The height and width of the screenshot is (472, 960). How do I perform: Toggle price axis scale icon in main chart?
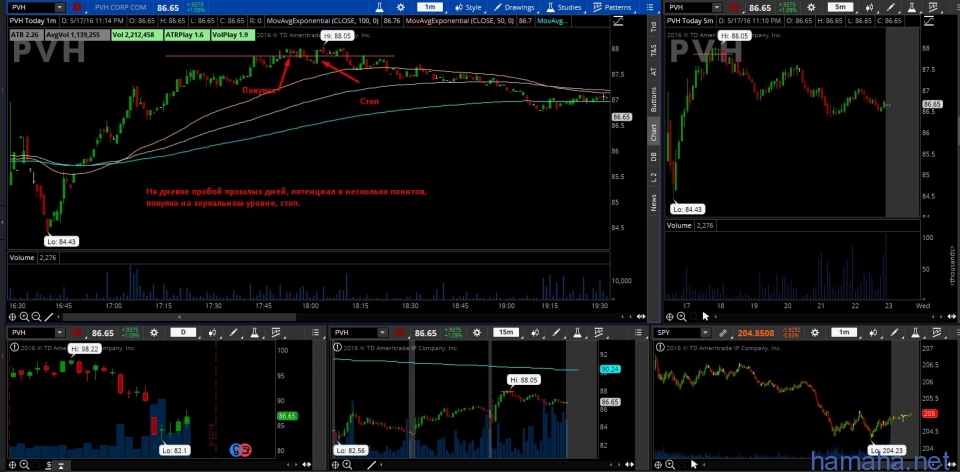[618, 21]
